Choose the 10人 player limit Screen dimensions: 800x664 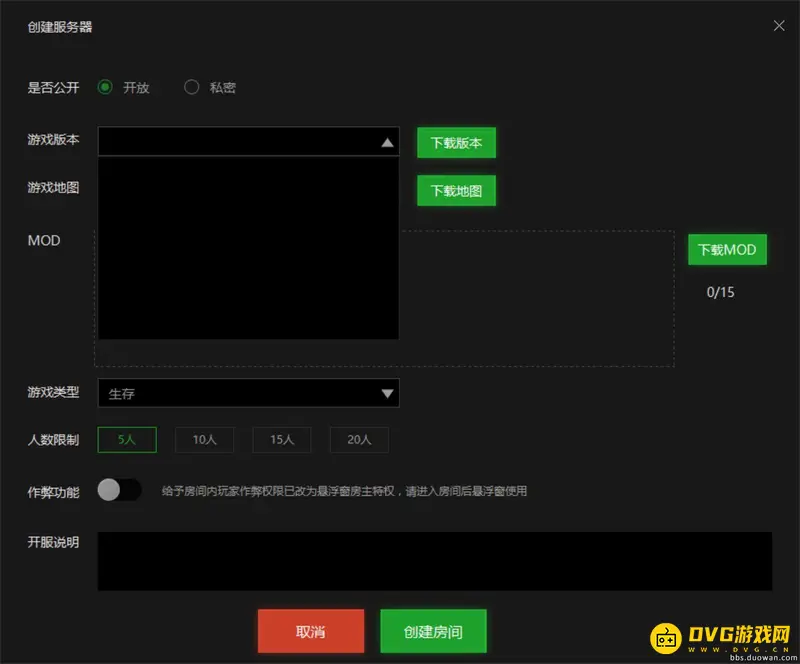point(204,439)
